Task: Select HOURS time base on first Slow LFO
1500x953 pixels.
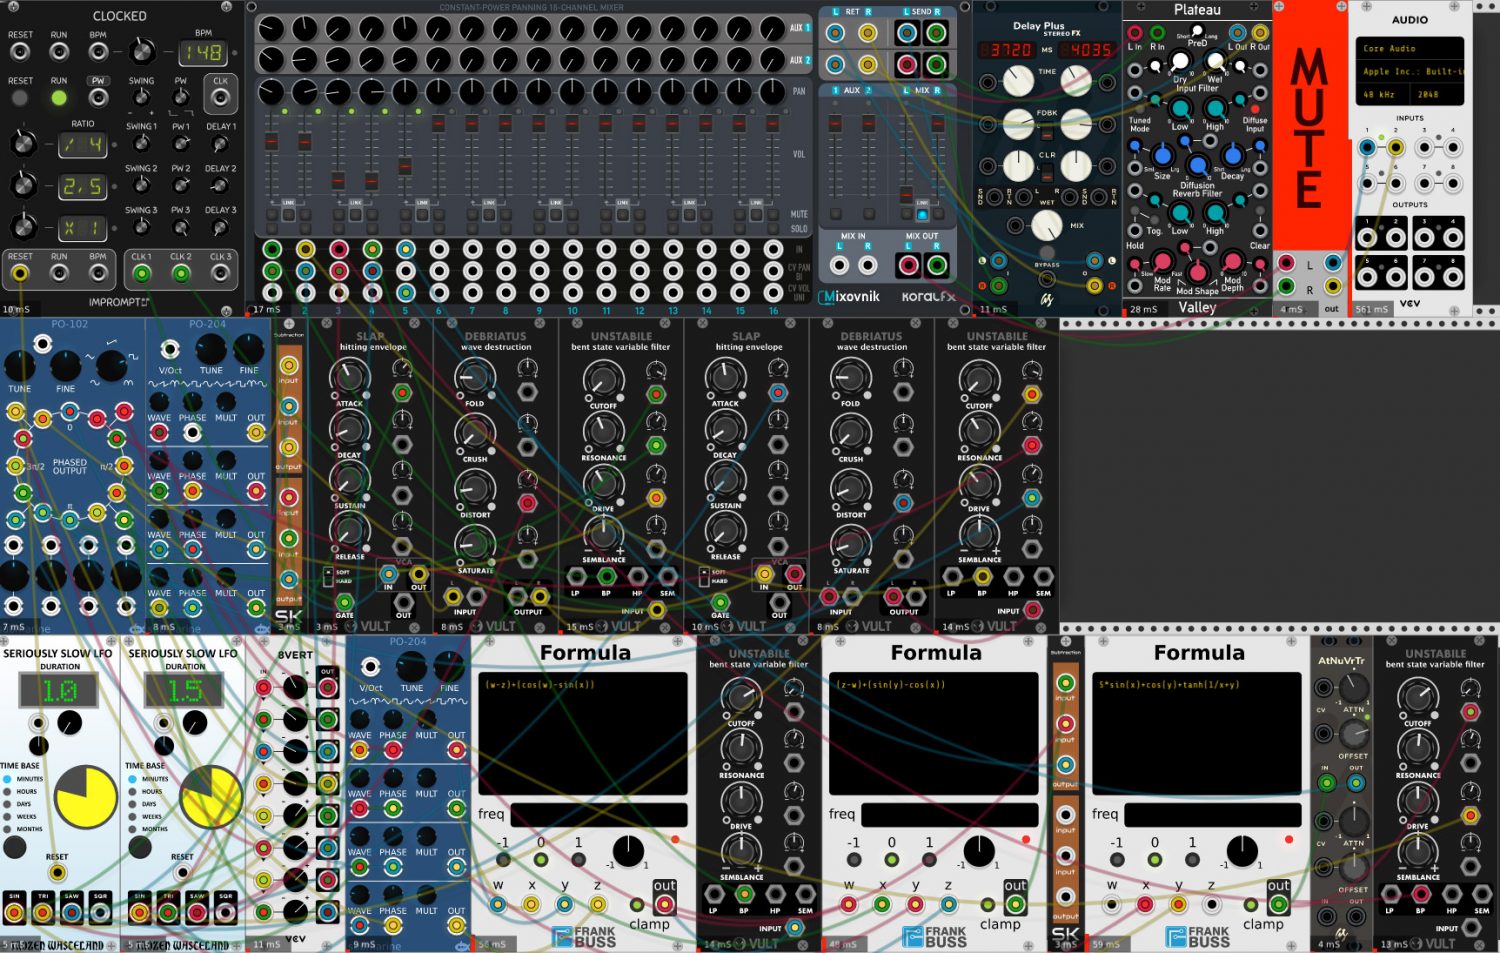Action: coord(8,791)
